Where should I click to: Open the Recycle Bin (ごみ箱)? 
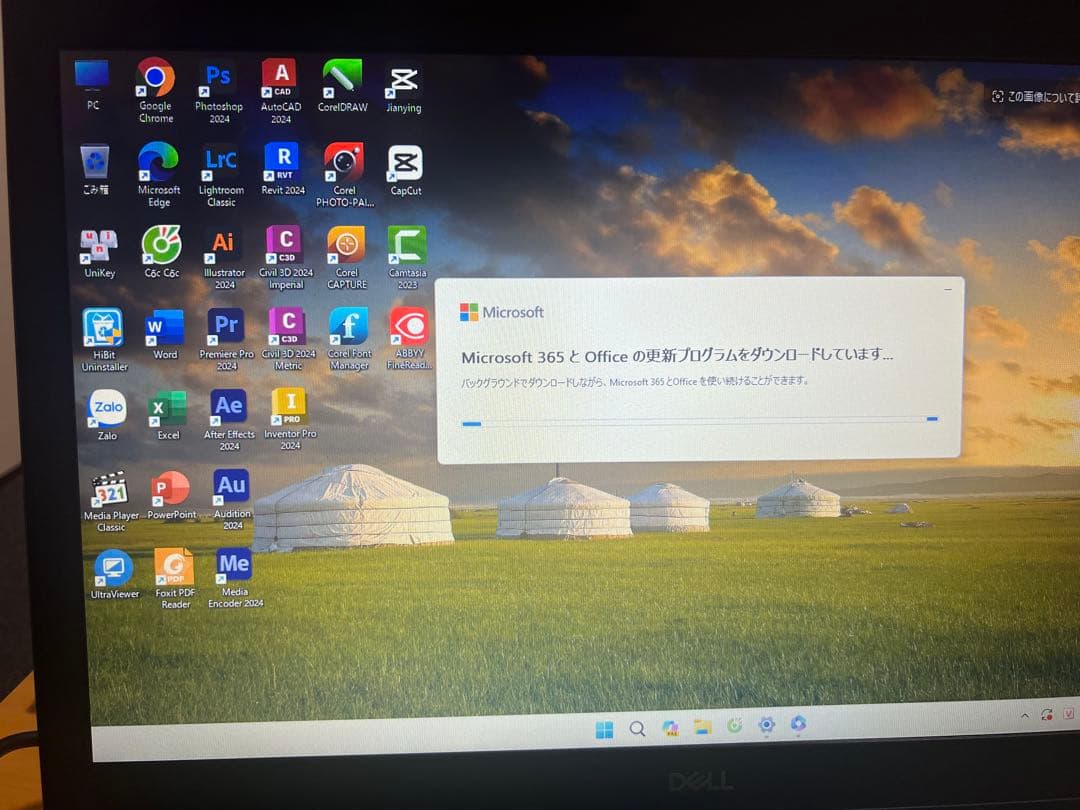[x=94, y=163]
